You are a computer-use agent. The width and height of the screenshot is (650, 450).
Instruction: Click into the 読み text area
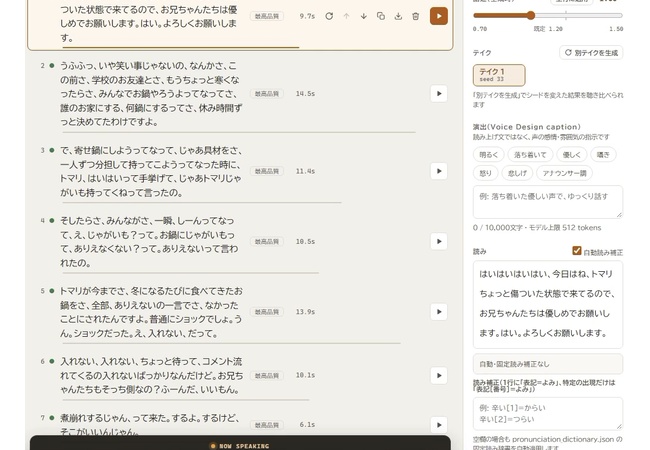548,304
